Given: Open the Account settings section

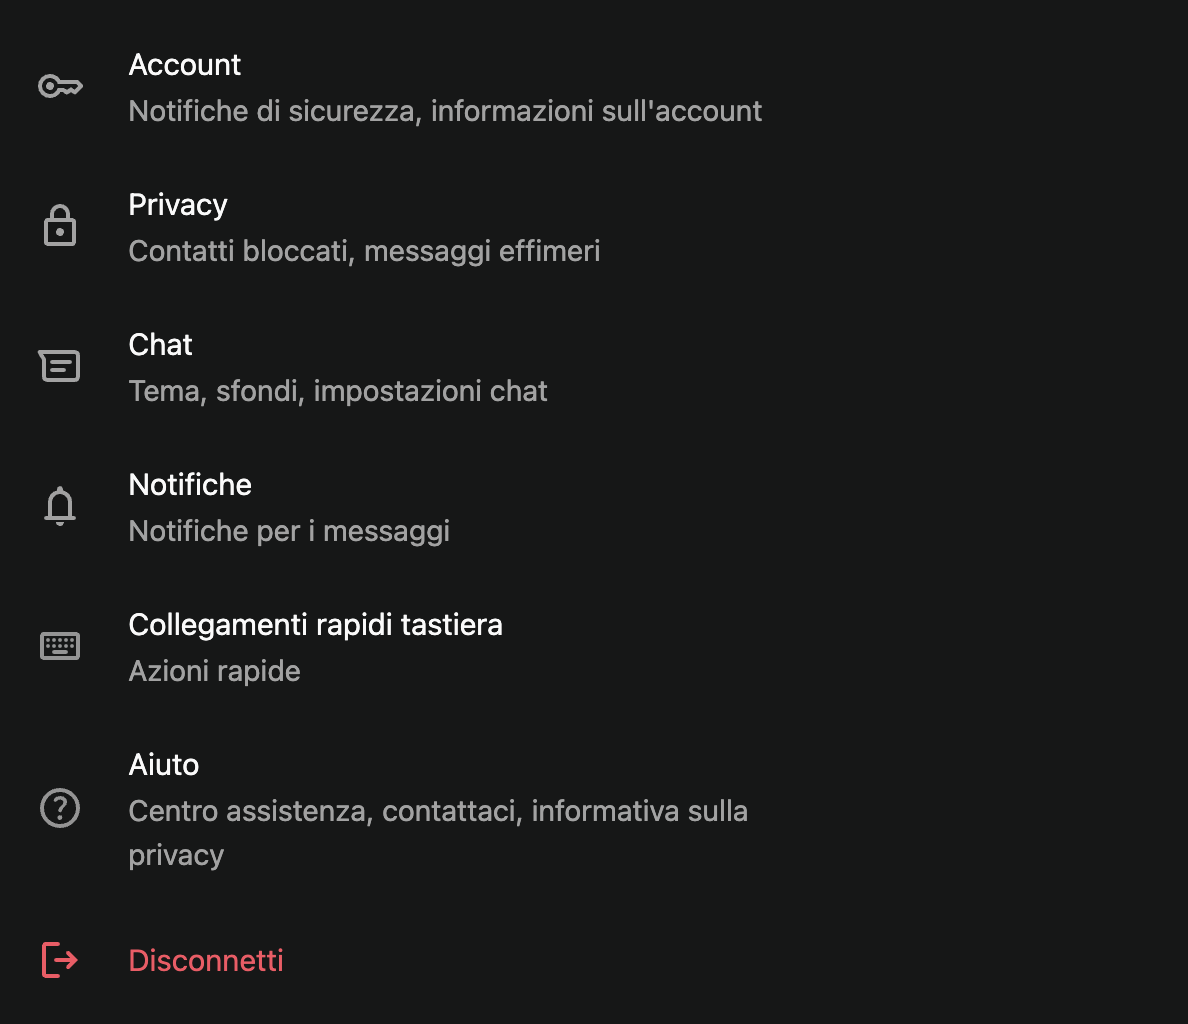Looking at the screenshot, I should [x=184, y=64].
